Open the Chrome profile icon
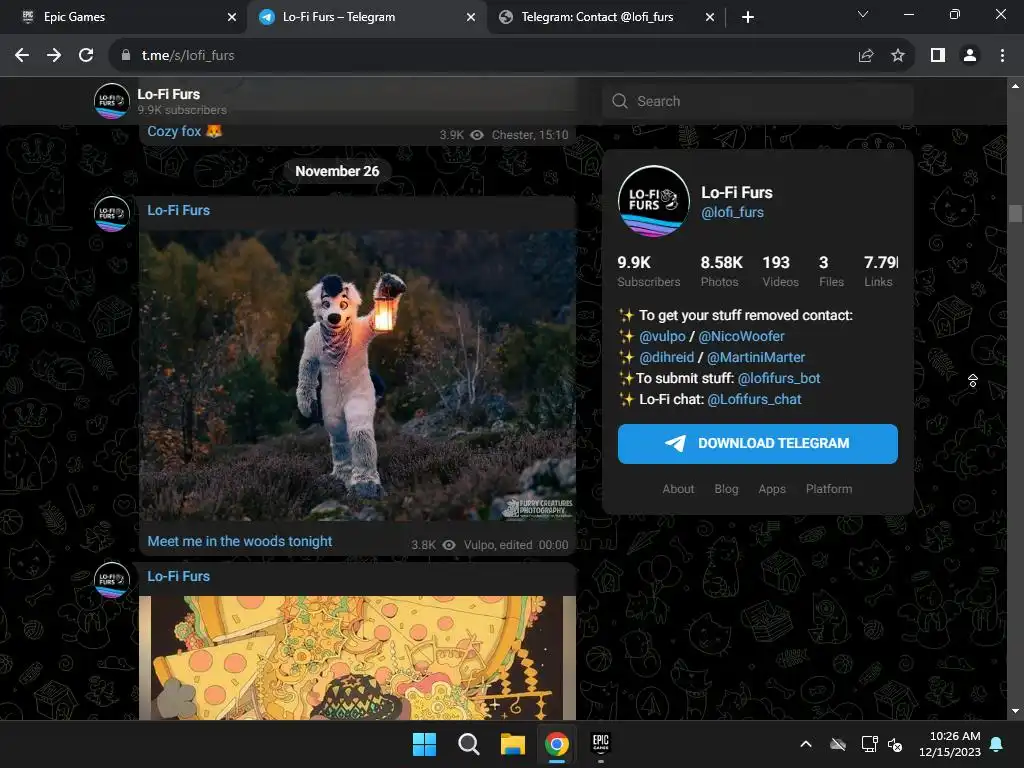This screenshot has height=768, width=1024. click(970, 56)
